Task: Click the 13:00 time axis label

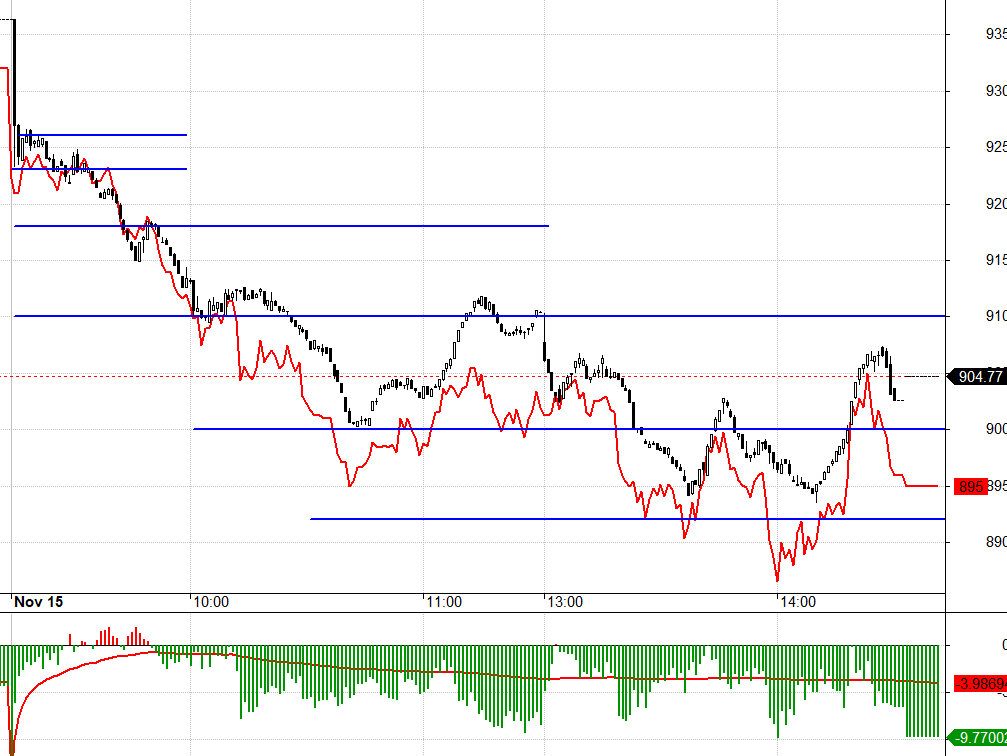Action: click(565, 602)
